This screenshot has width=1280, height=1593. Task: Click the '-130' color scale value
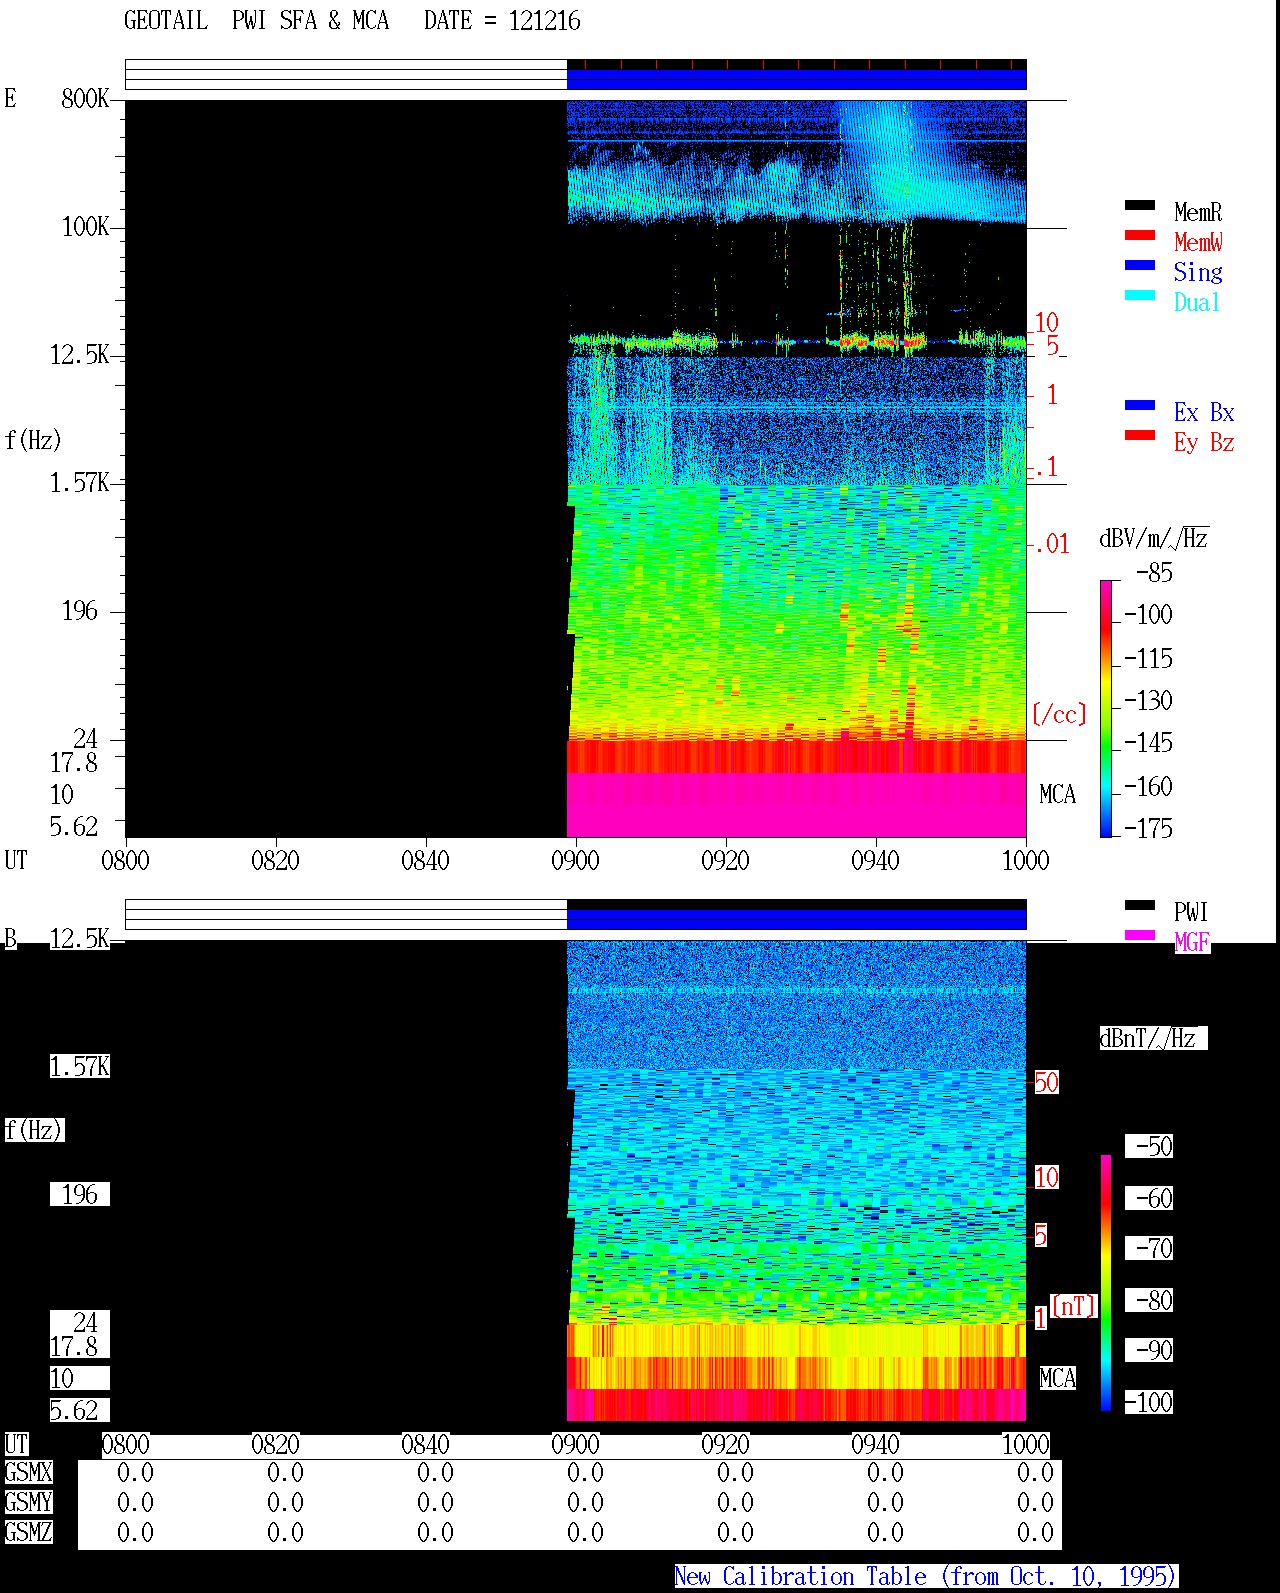click(x=1148, y=700)
